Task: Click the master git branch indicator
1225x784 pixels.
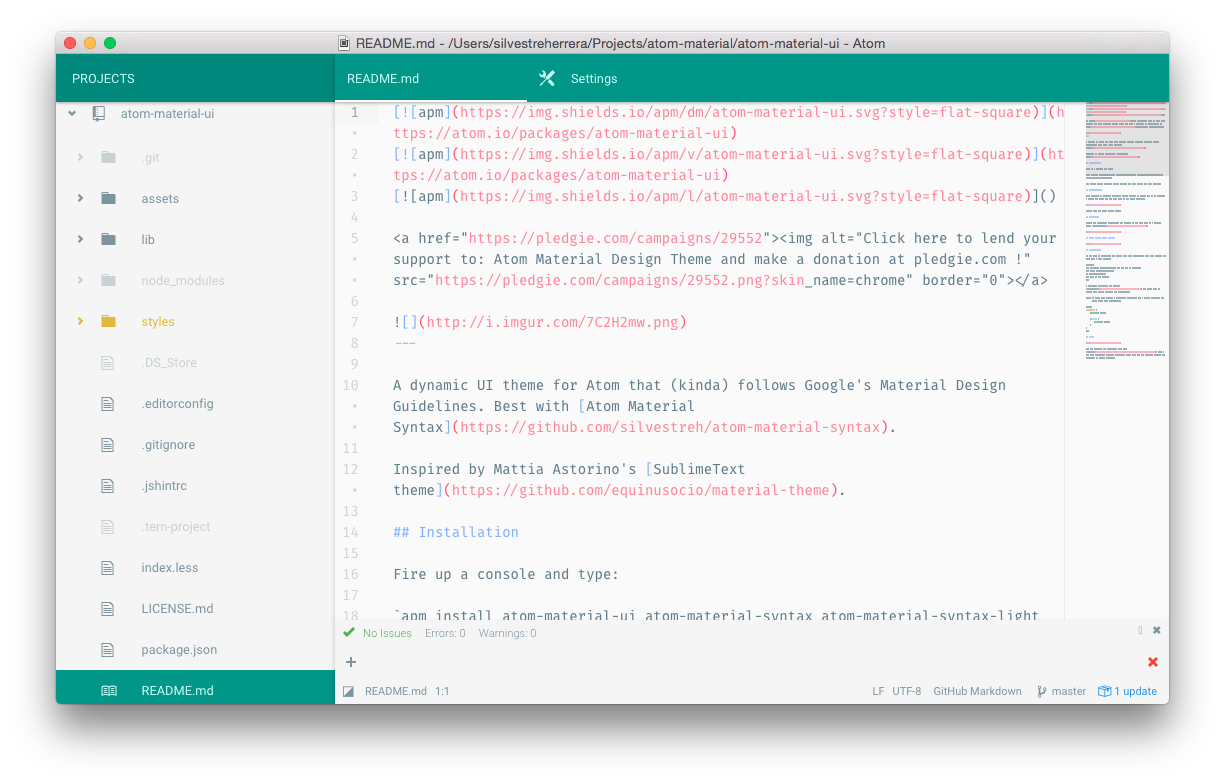Action: [x=1068, y=691]
